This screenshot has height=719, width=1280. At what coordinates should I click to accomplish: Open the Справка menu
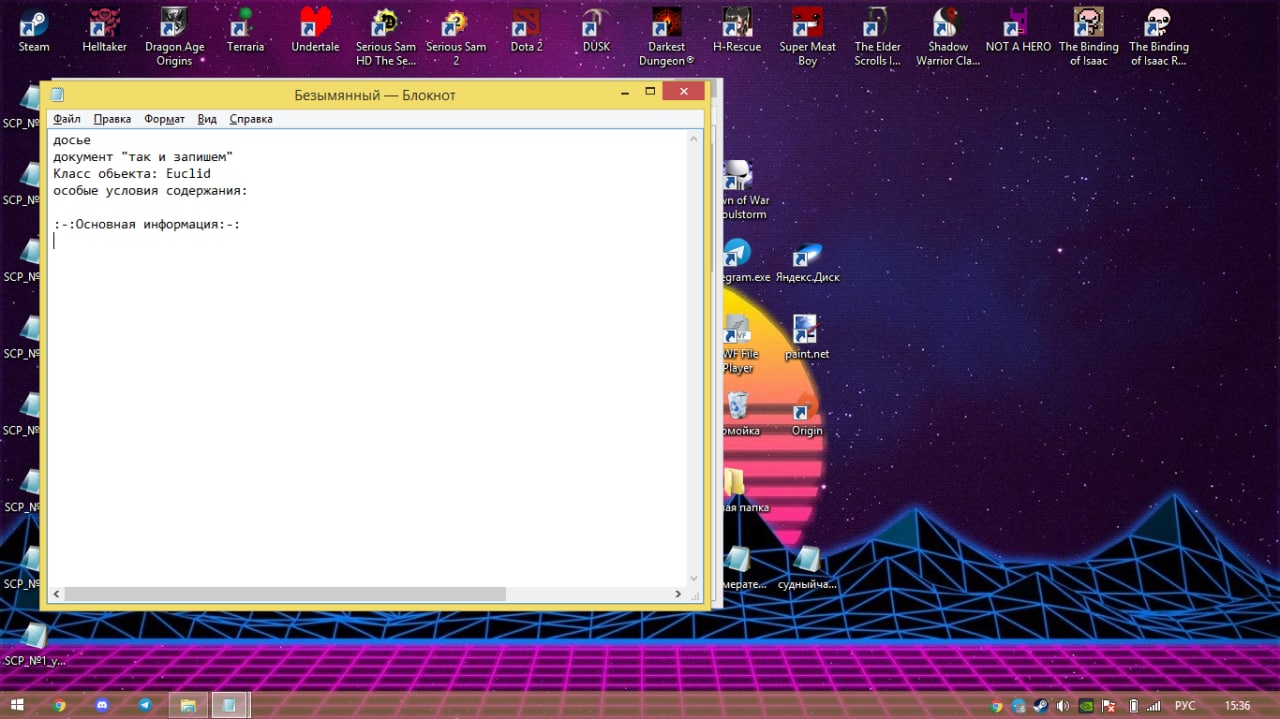[x=251, y=119]
